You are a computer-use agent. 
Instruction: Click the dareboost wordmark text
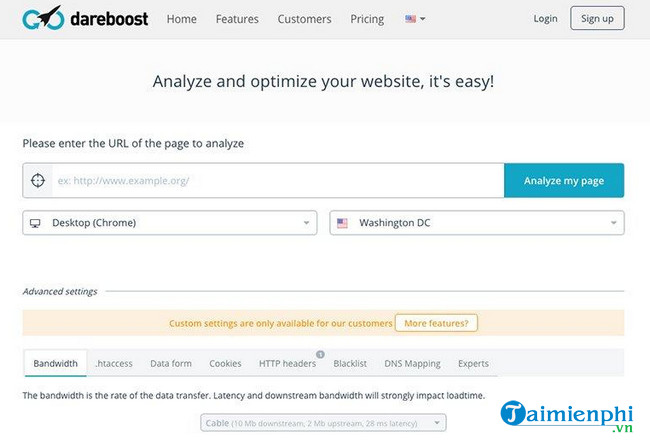[x=109, y=19]
